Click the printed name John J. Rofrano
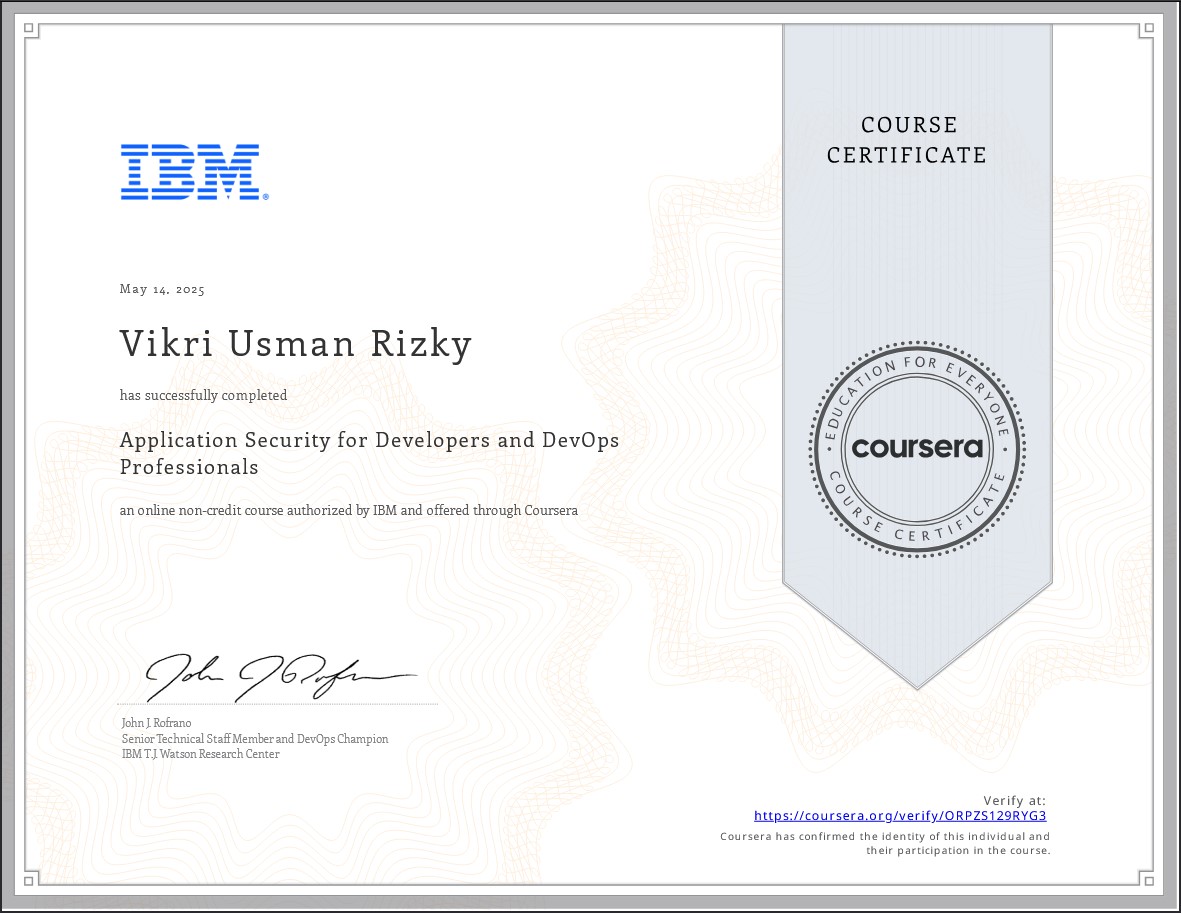 pyautogui.click(x=156, y=723)
